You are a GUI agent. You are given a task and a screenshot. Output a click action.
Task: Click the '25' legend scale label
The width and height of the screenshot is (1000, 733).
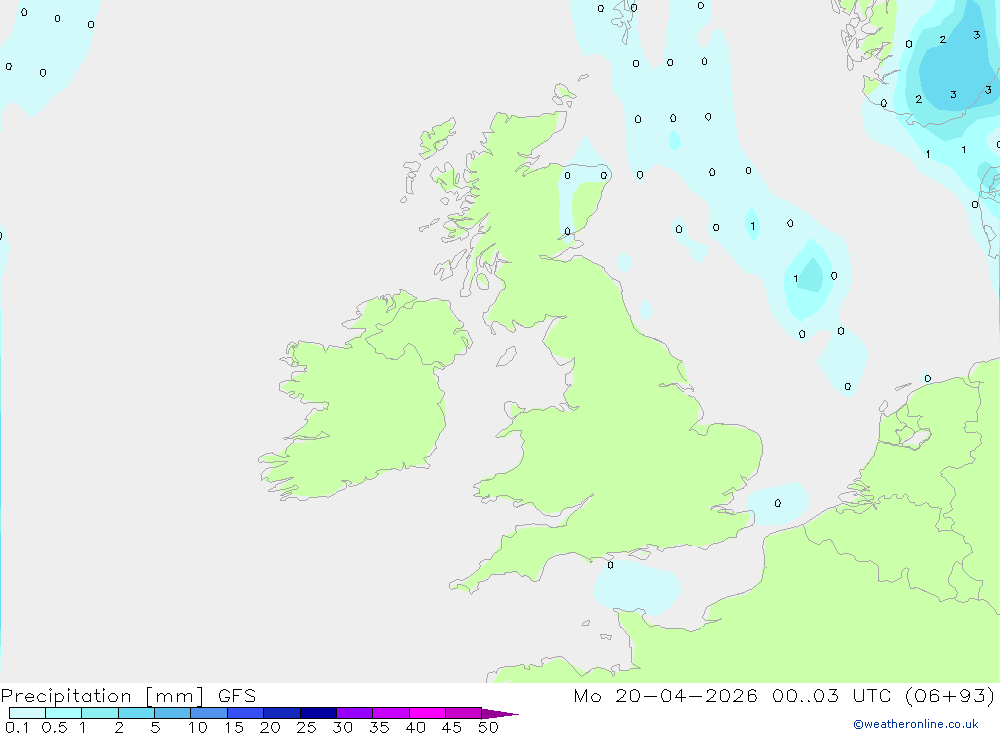[306, 727]
